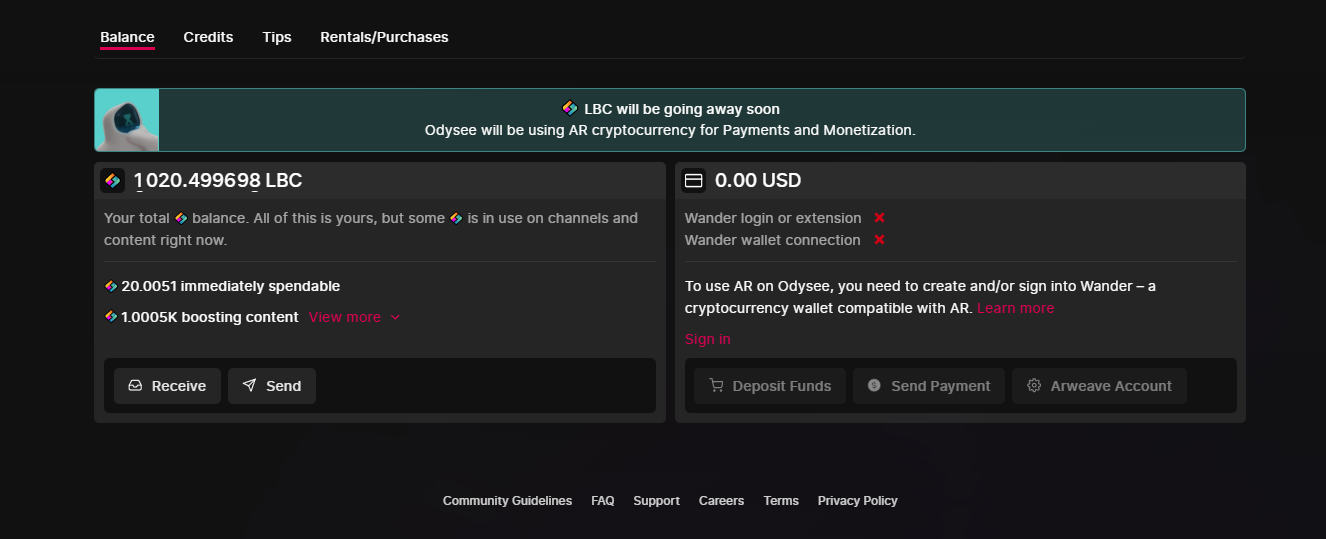
Task: Click the red X next to Wander login
Action: tap(879, 218)
